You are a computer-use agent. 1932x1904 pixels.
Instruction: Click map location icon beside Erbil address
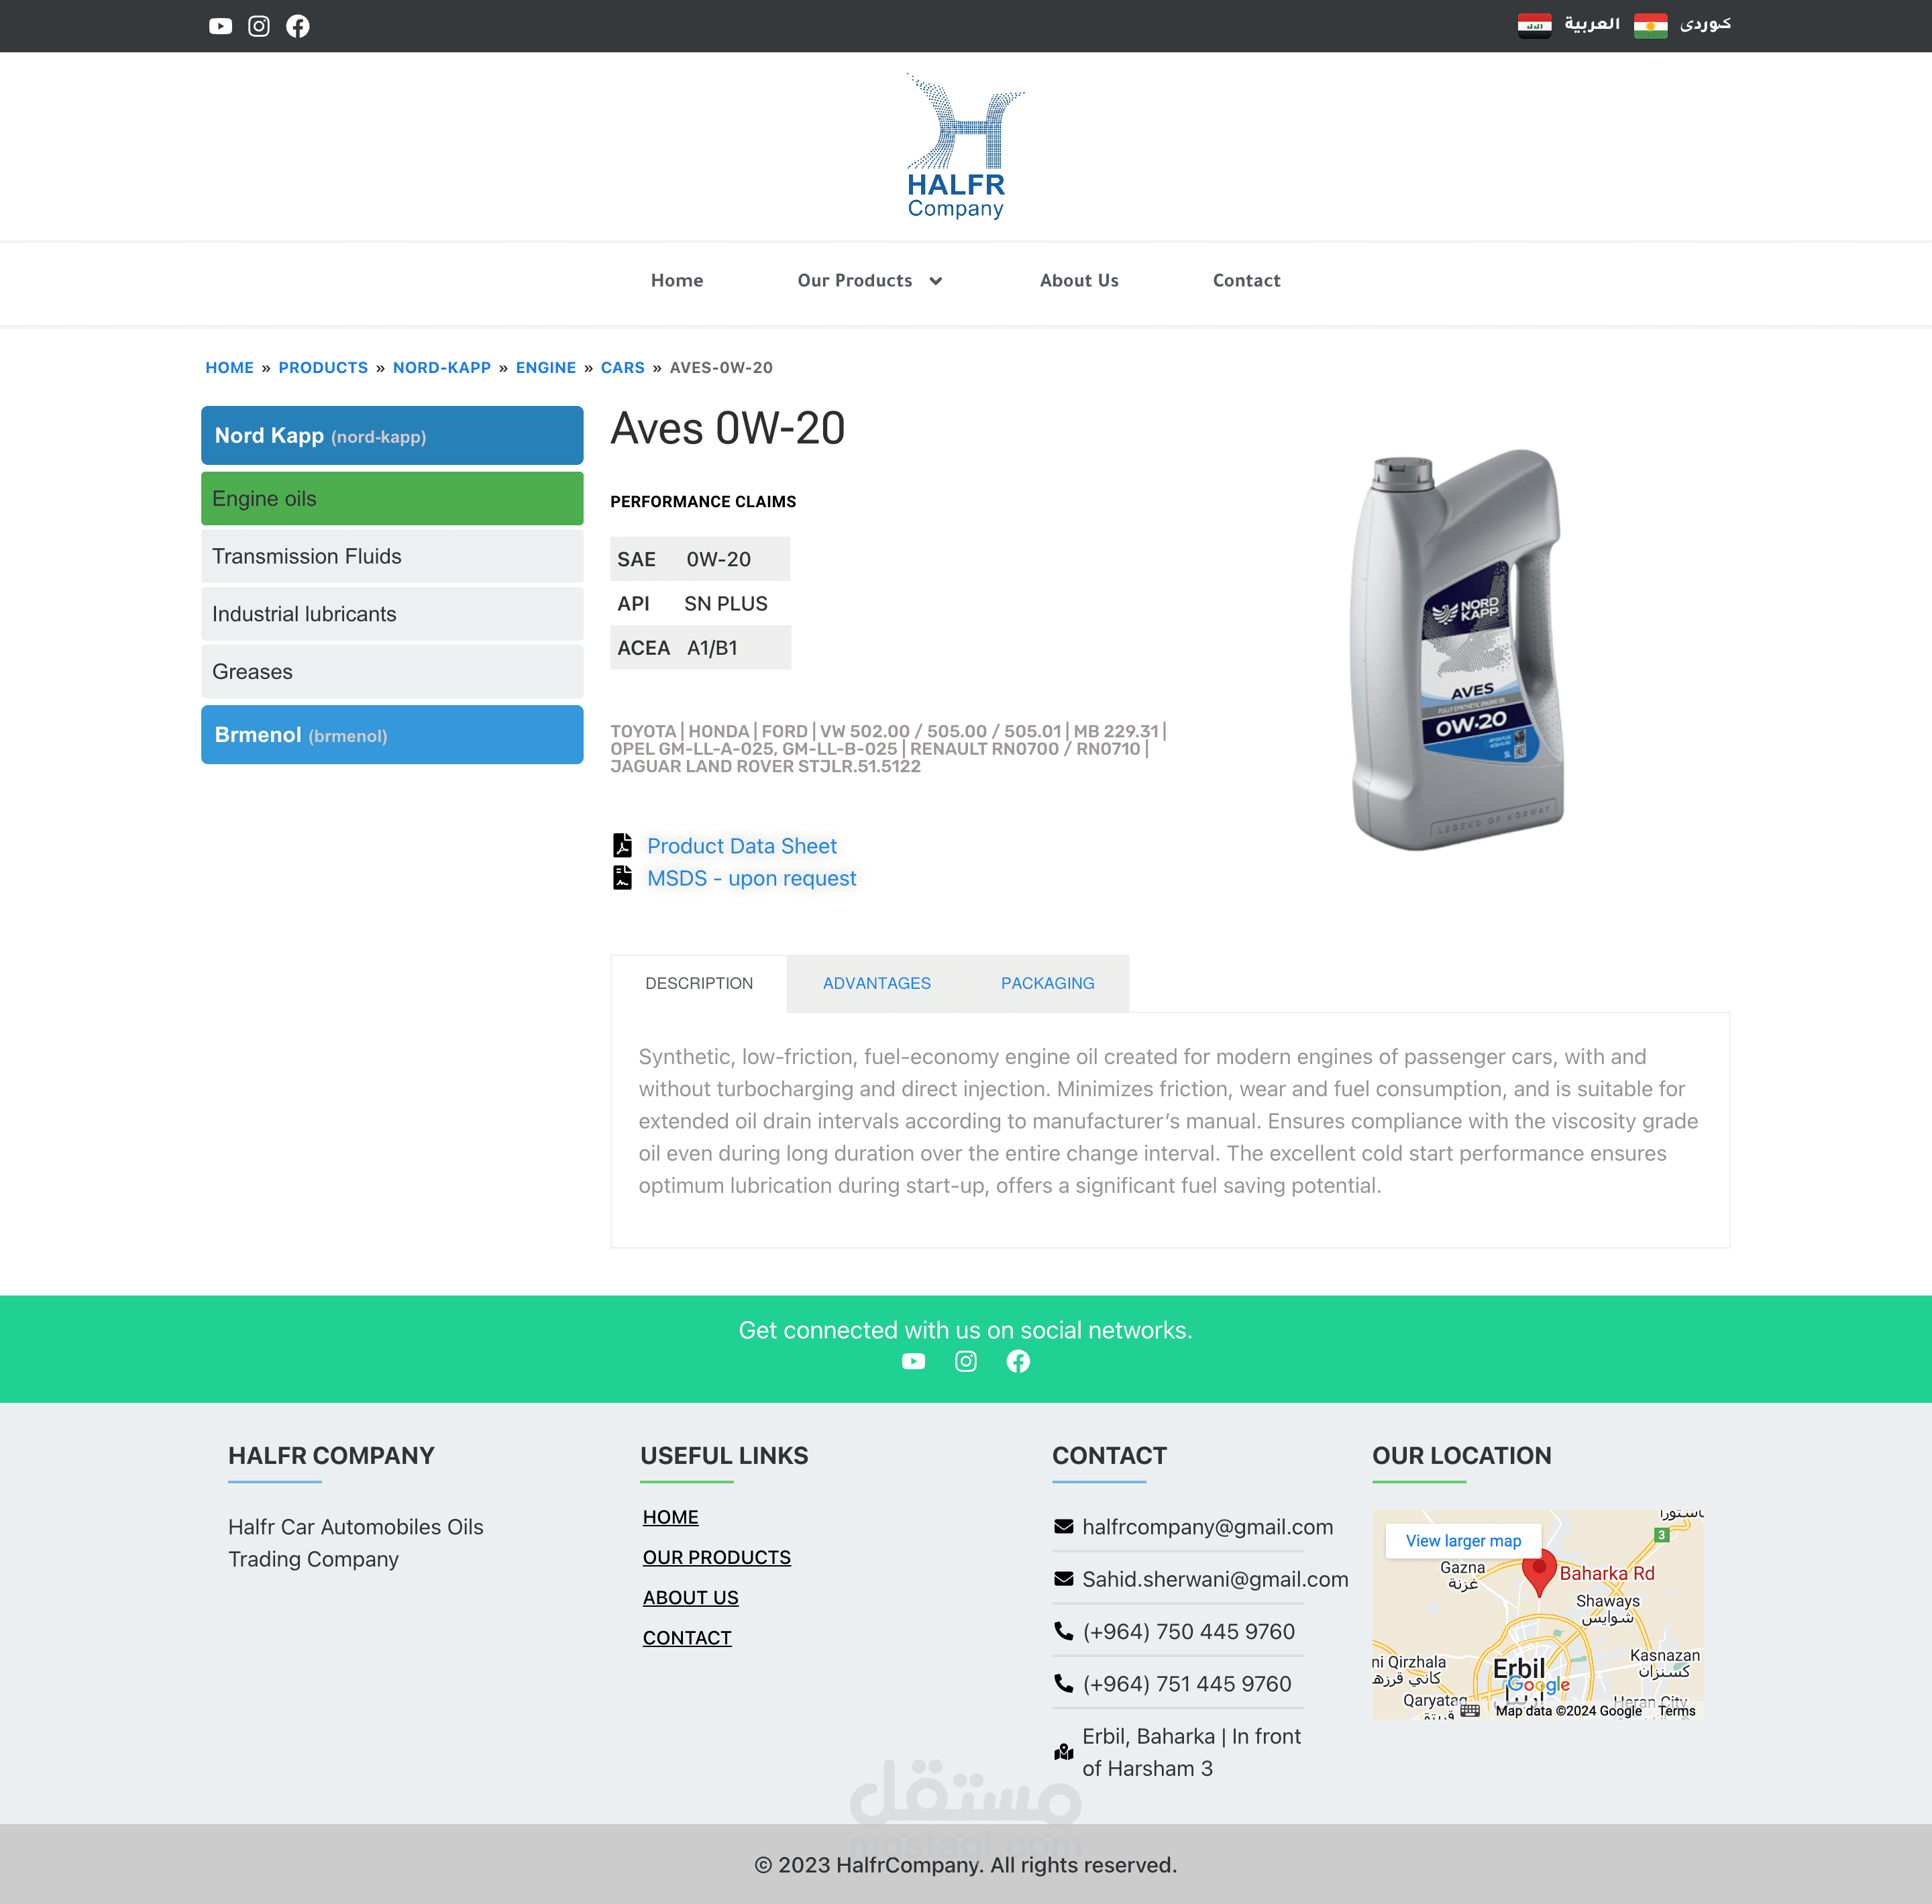[x=1064, y=1752]
